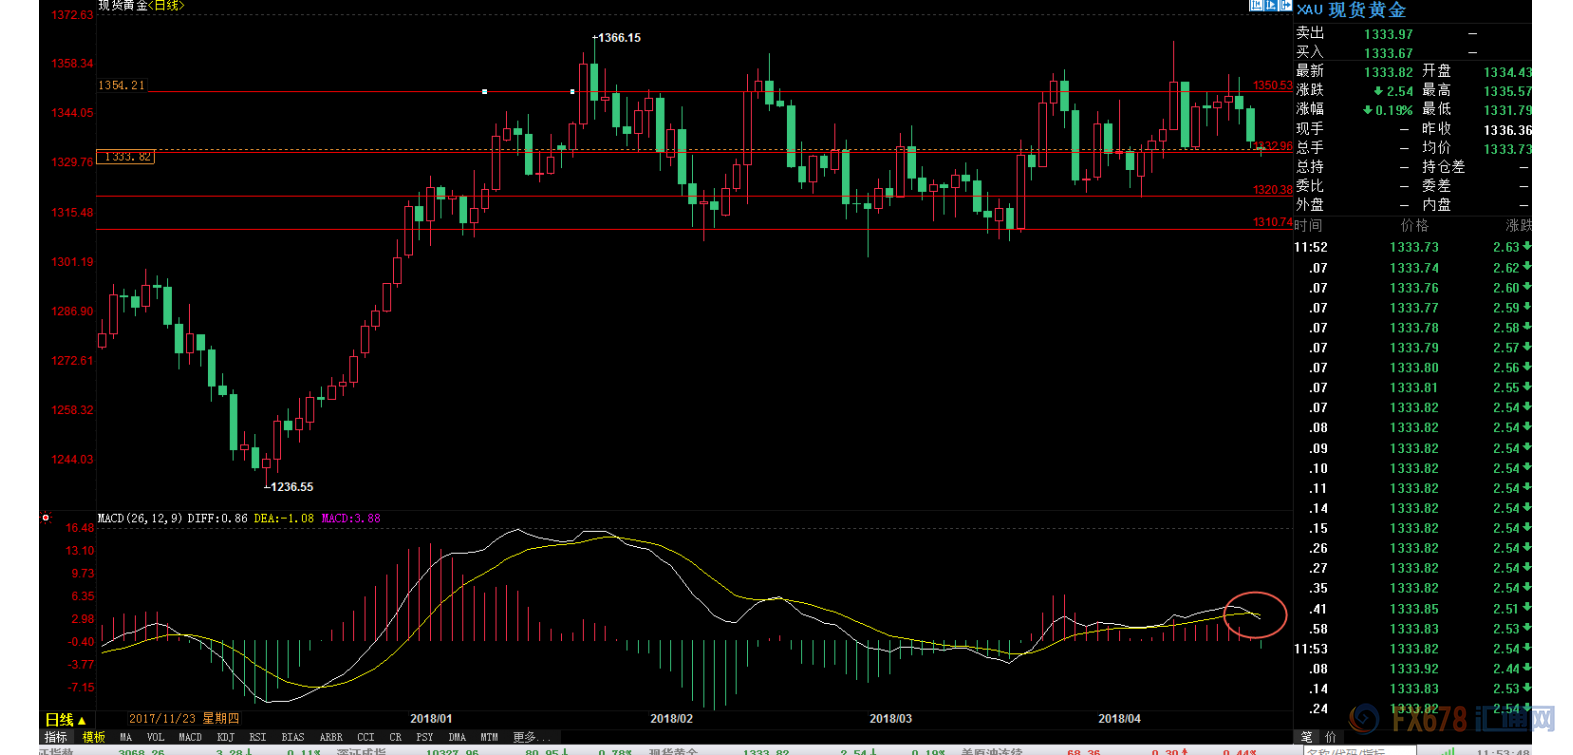Switch to the 模板 tab
1573x755 pixels.
click(x=93, y=737)
